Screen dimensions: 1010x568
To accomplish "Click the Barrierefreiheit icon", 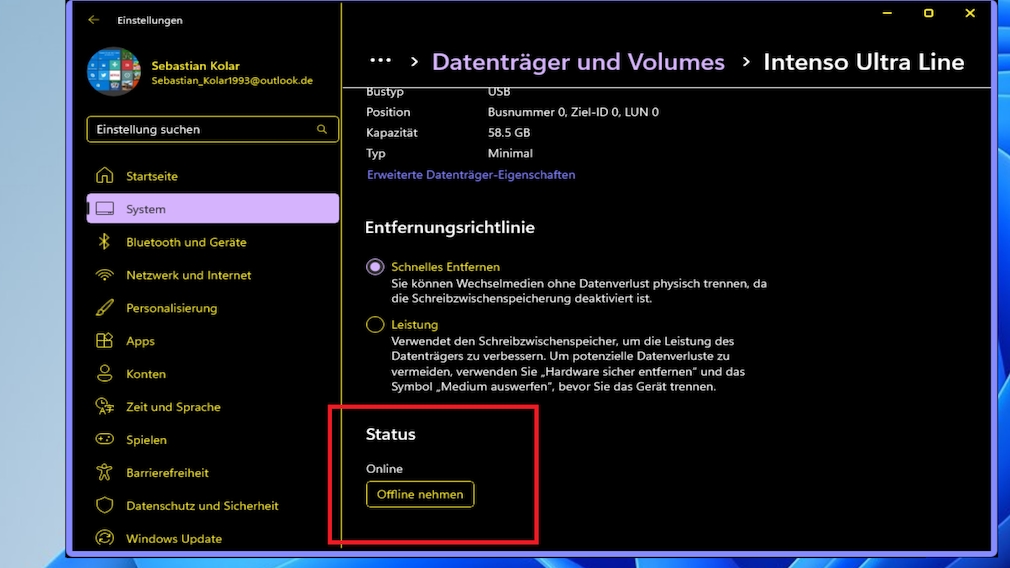I will point(104,472).
